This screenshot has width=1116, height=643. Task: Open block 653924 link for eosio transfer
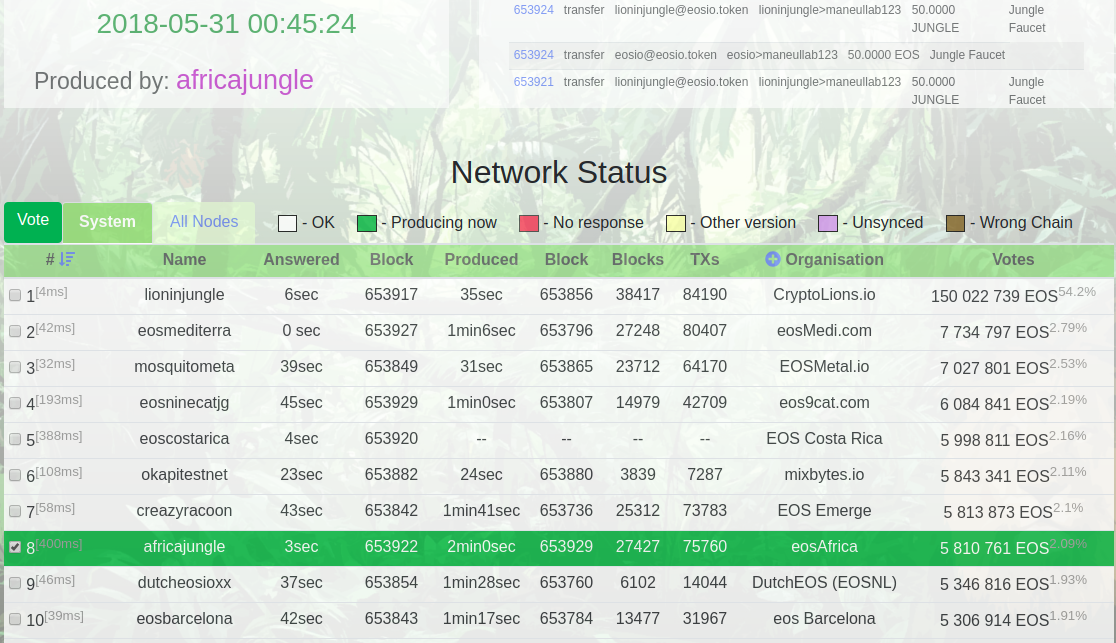(533, 55)
